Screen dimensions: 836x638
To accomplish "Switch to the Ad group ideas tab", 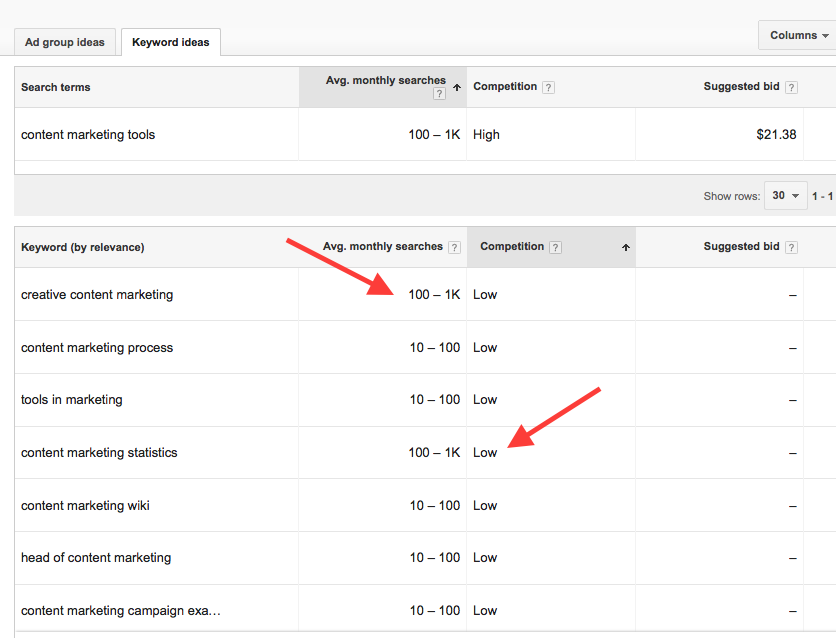I will tap(64, 42).
